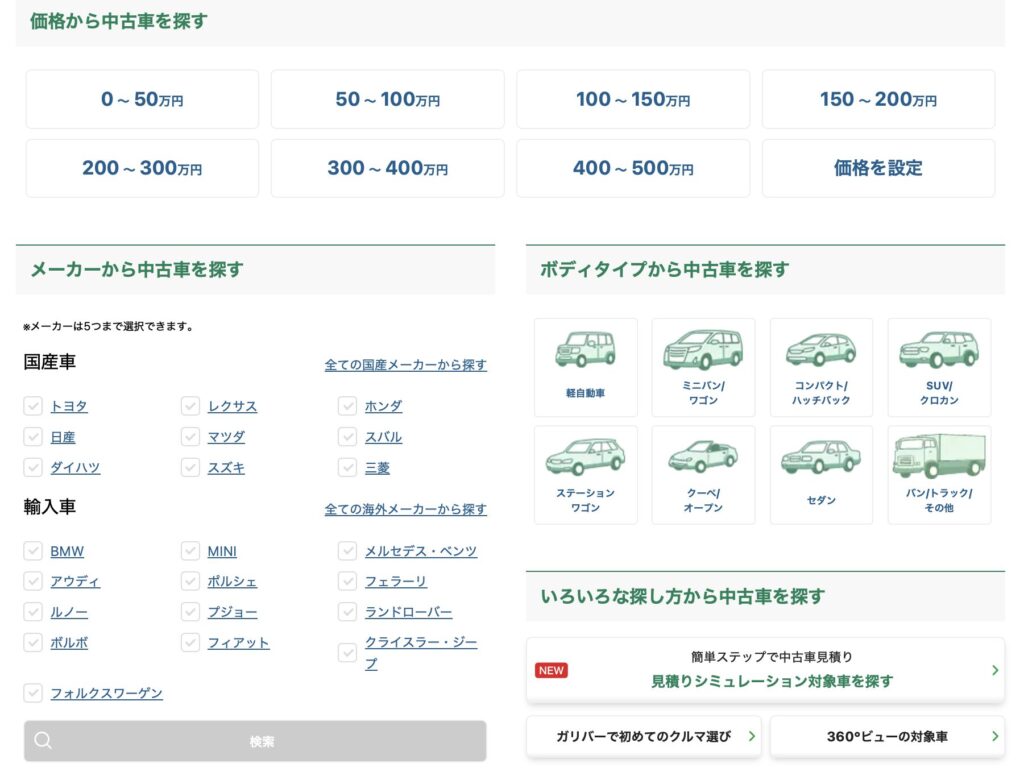Select the セダン body type icon
Image resolution: width=1024 pixels, height=780 pixels.
(821, 472)
